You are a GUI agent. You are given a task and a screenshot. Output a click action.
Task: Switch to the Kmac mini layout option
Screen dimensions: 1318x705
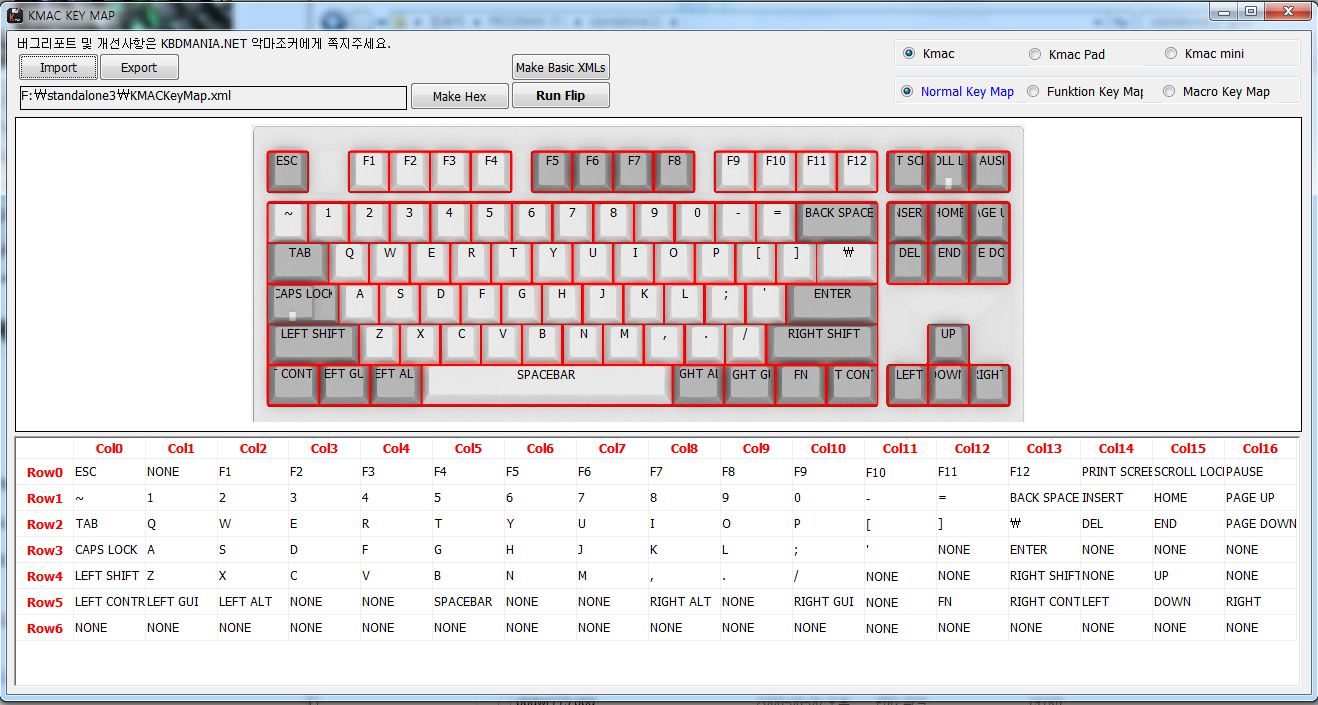1204,53
